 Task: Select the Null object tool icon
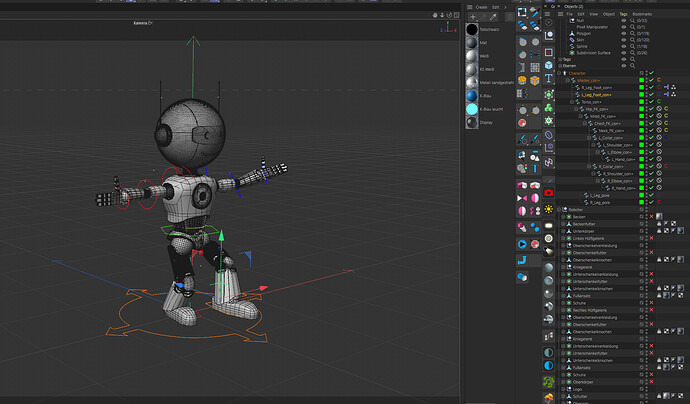coord(549,36)
